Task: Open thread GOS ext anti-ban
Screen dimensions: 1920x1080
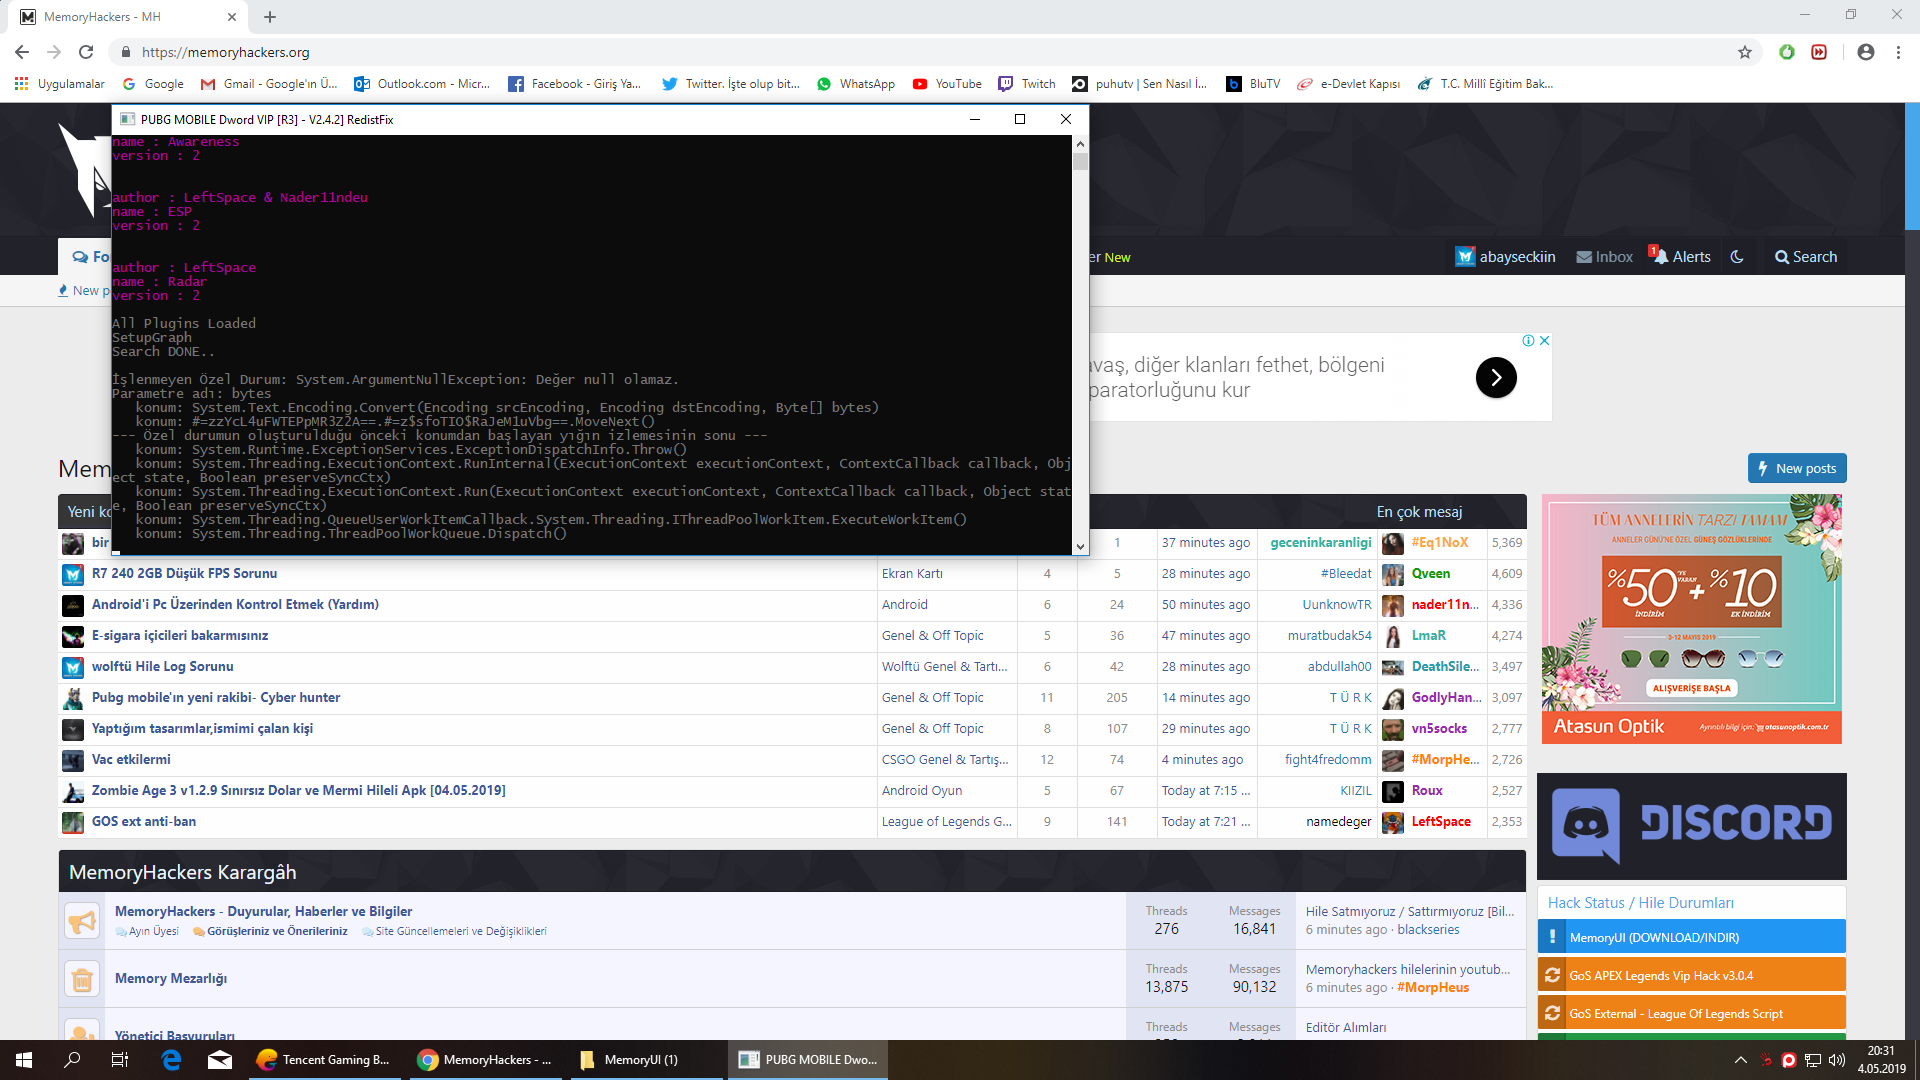Action: click(144, 821)
